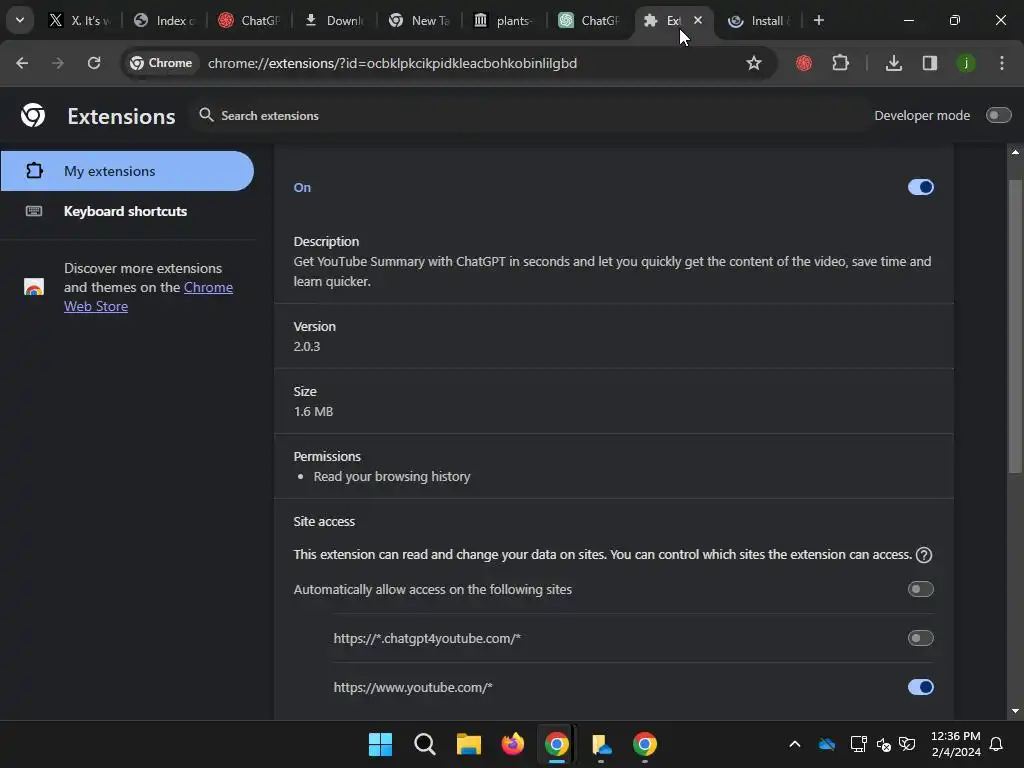Switch to the Index tab
This screenshot has width=1024, height=768.
pyautogui.click(x=165, y=20)
